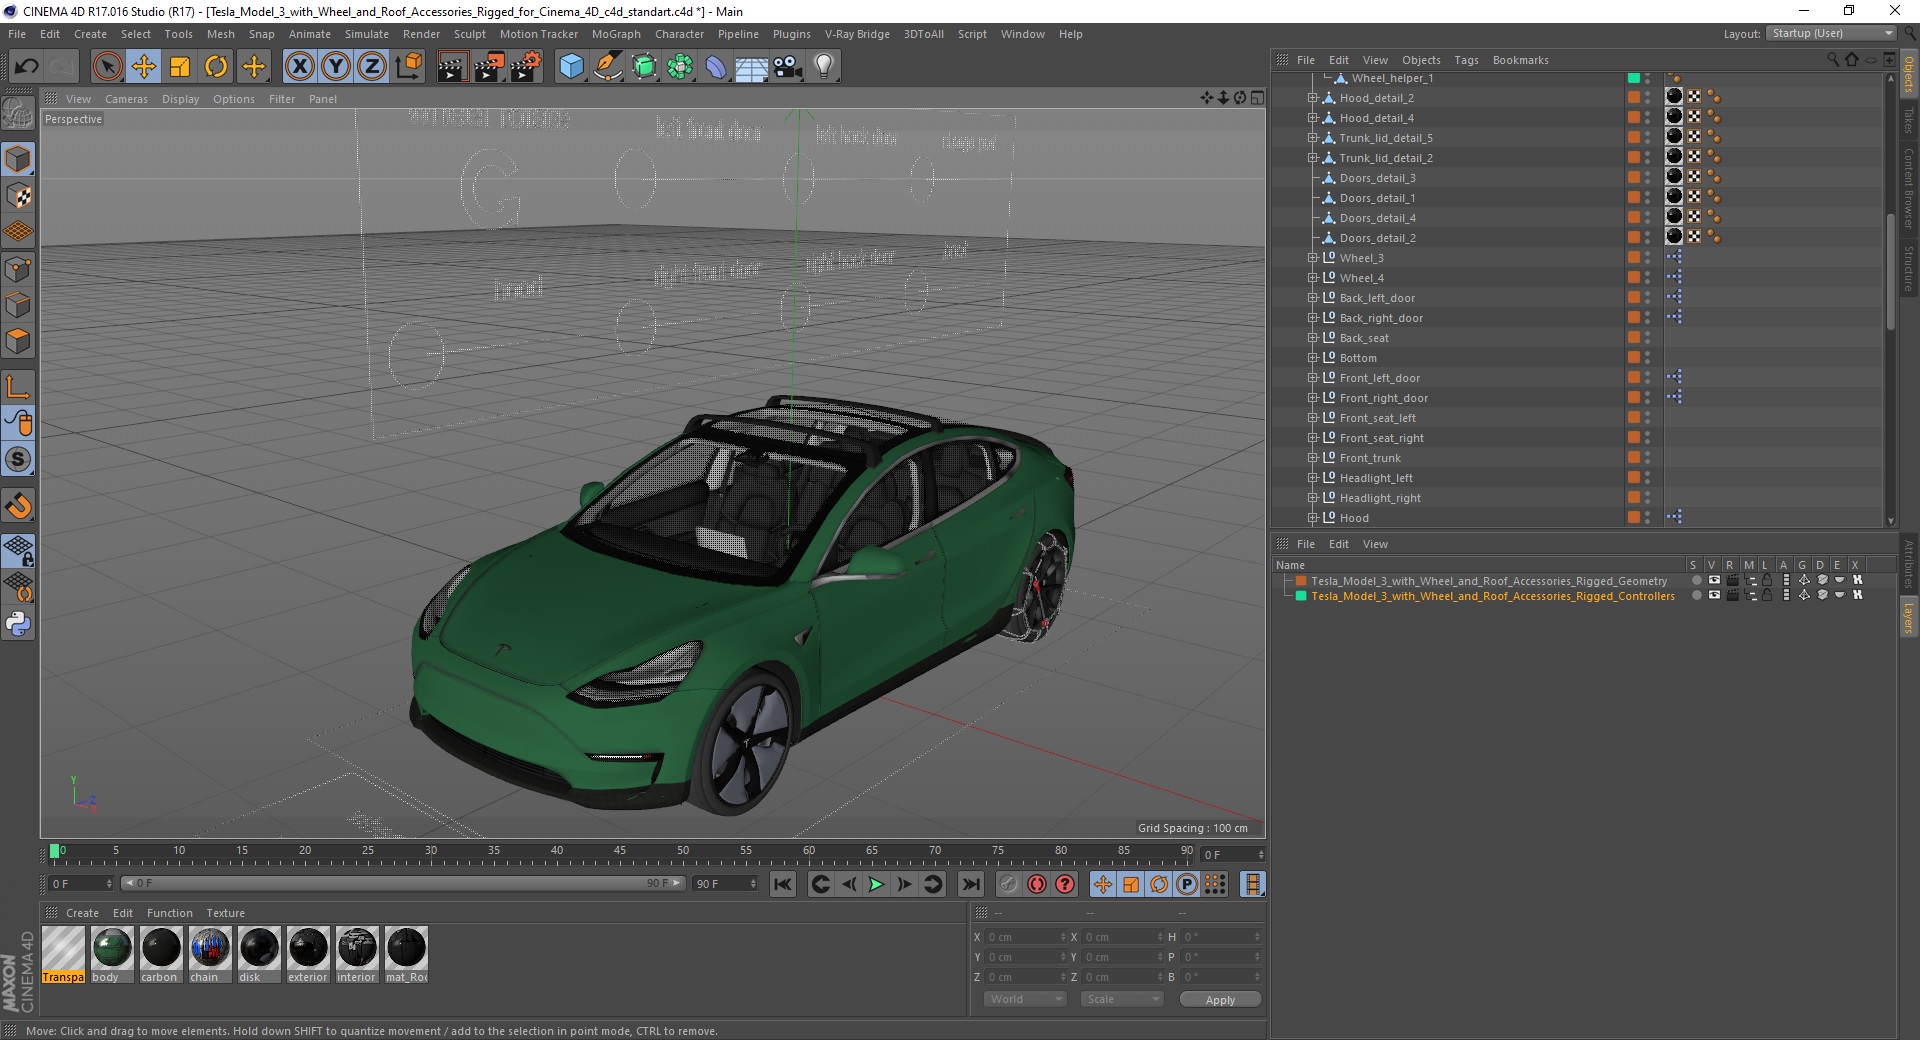Toggle X-axis lock
Viewport: 1920px width, 1040px height.
(300, 67)
